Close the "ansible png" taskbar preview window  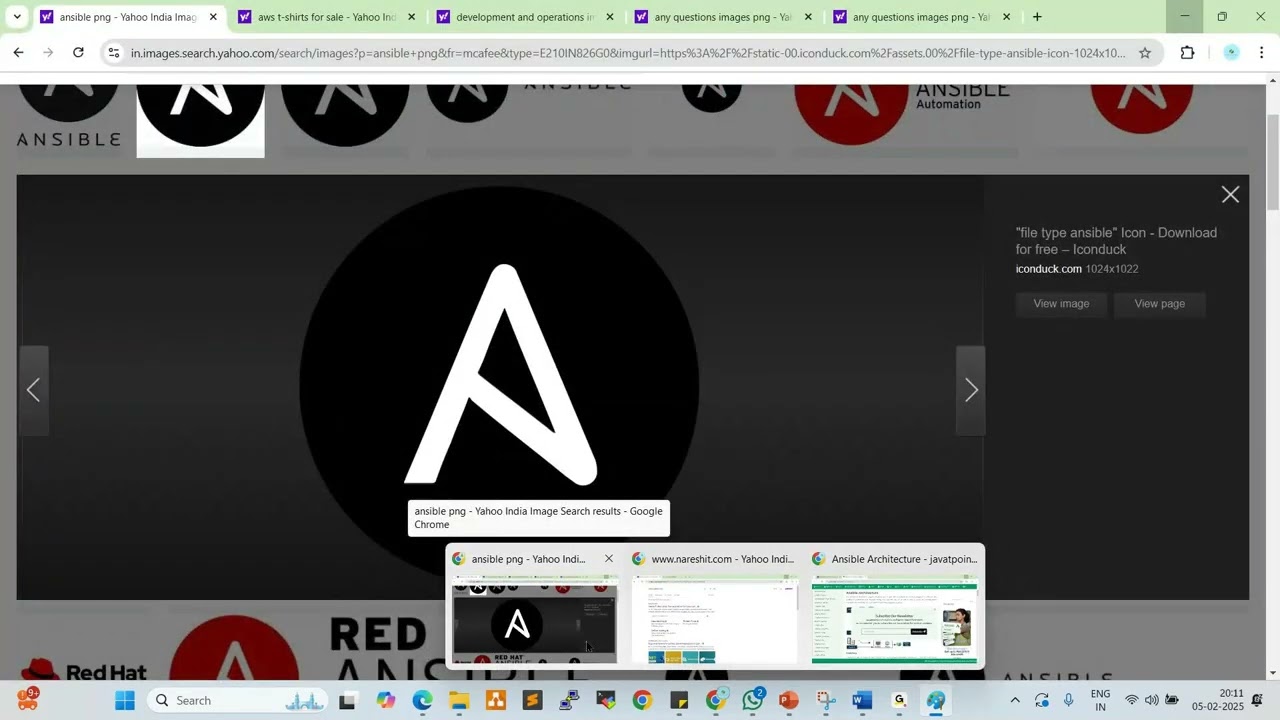pos(608,559)
